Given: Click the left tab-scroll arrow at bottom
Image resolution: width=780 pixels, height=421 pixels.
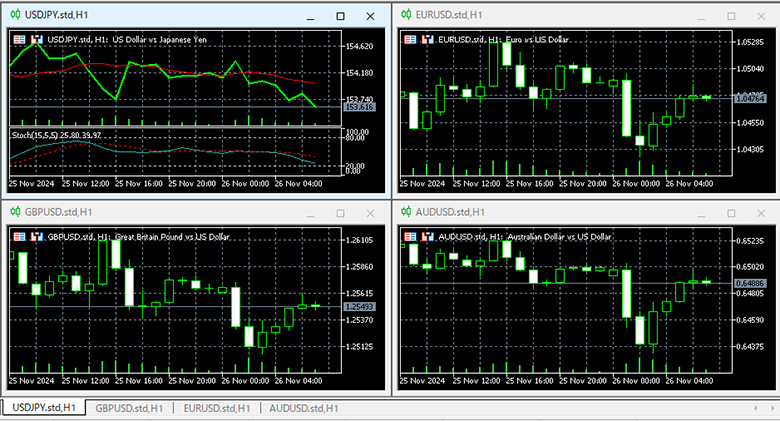Looking at the screenshot, I should pos(756,408).
